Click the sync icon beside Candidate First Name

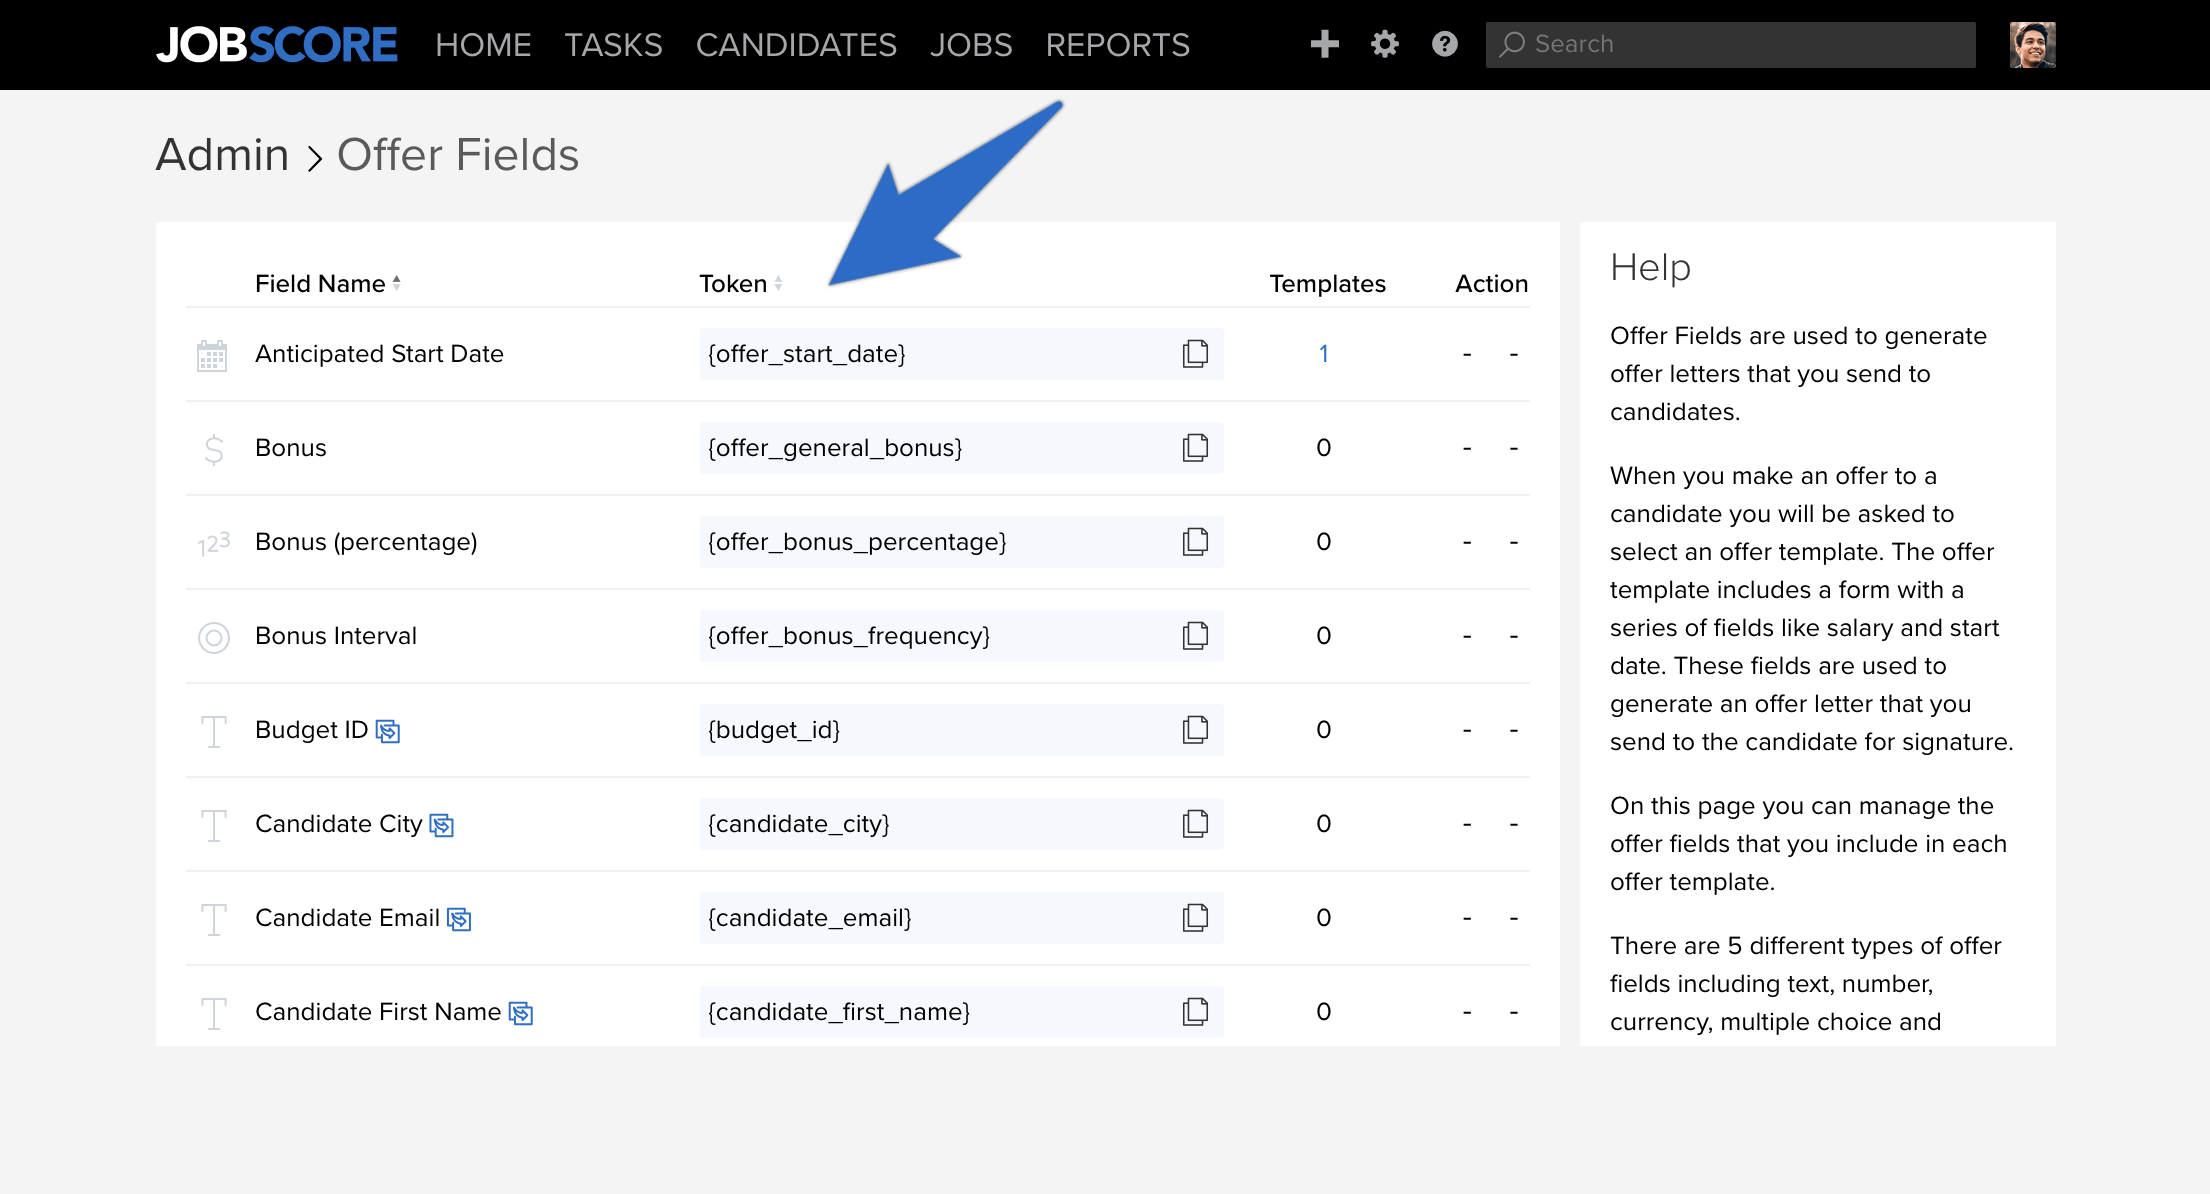click(x=521, y=1014)
